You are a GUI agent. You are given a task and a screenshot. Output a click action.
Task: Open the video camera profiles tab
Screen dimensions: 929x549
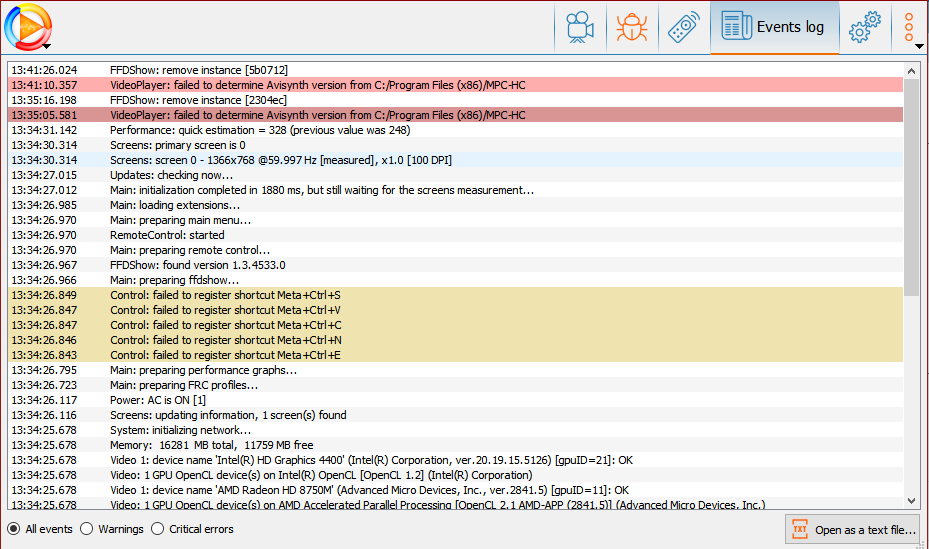click(x=580, y=27)
